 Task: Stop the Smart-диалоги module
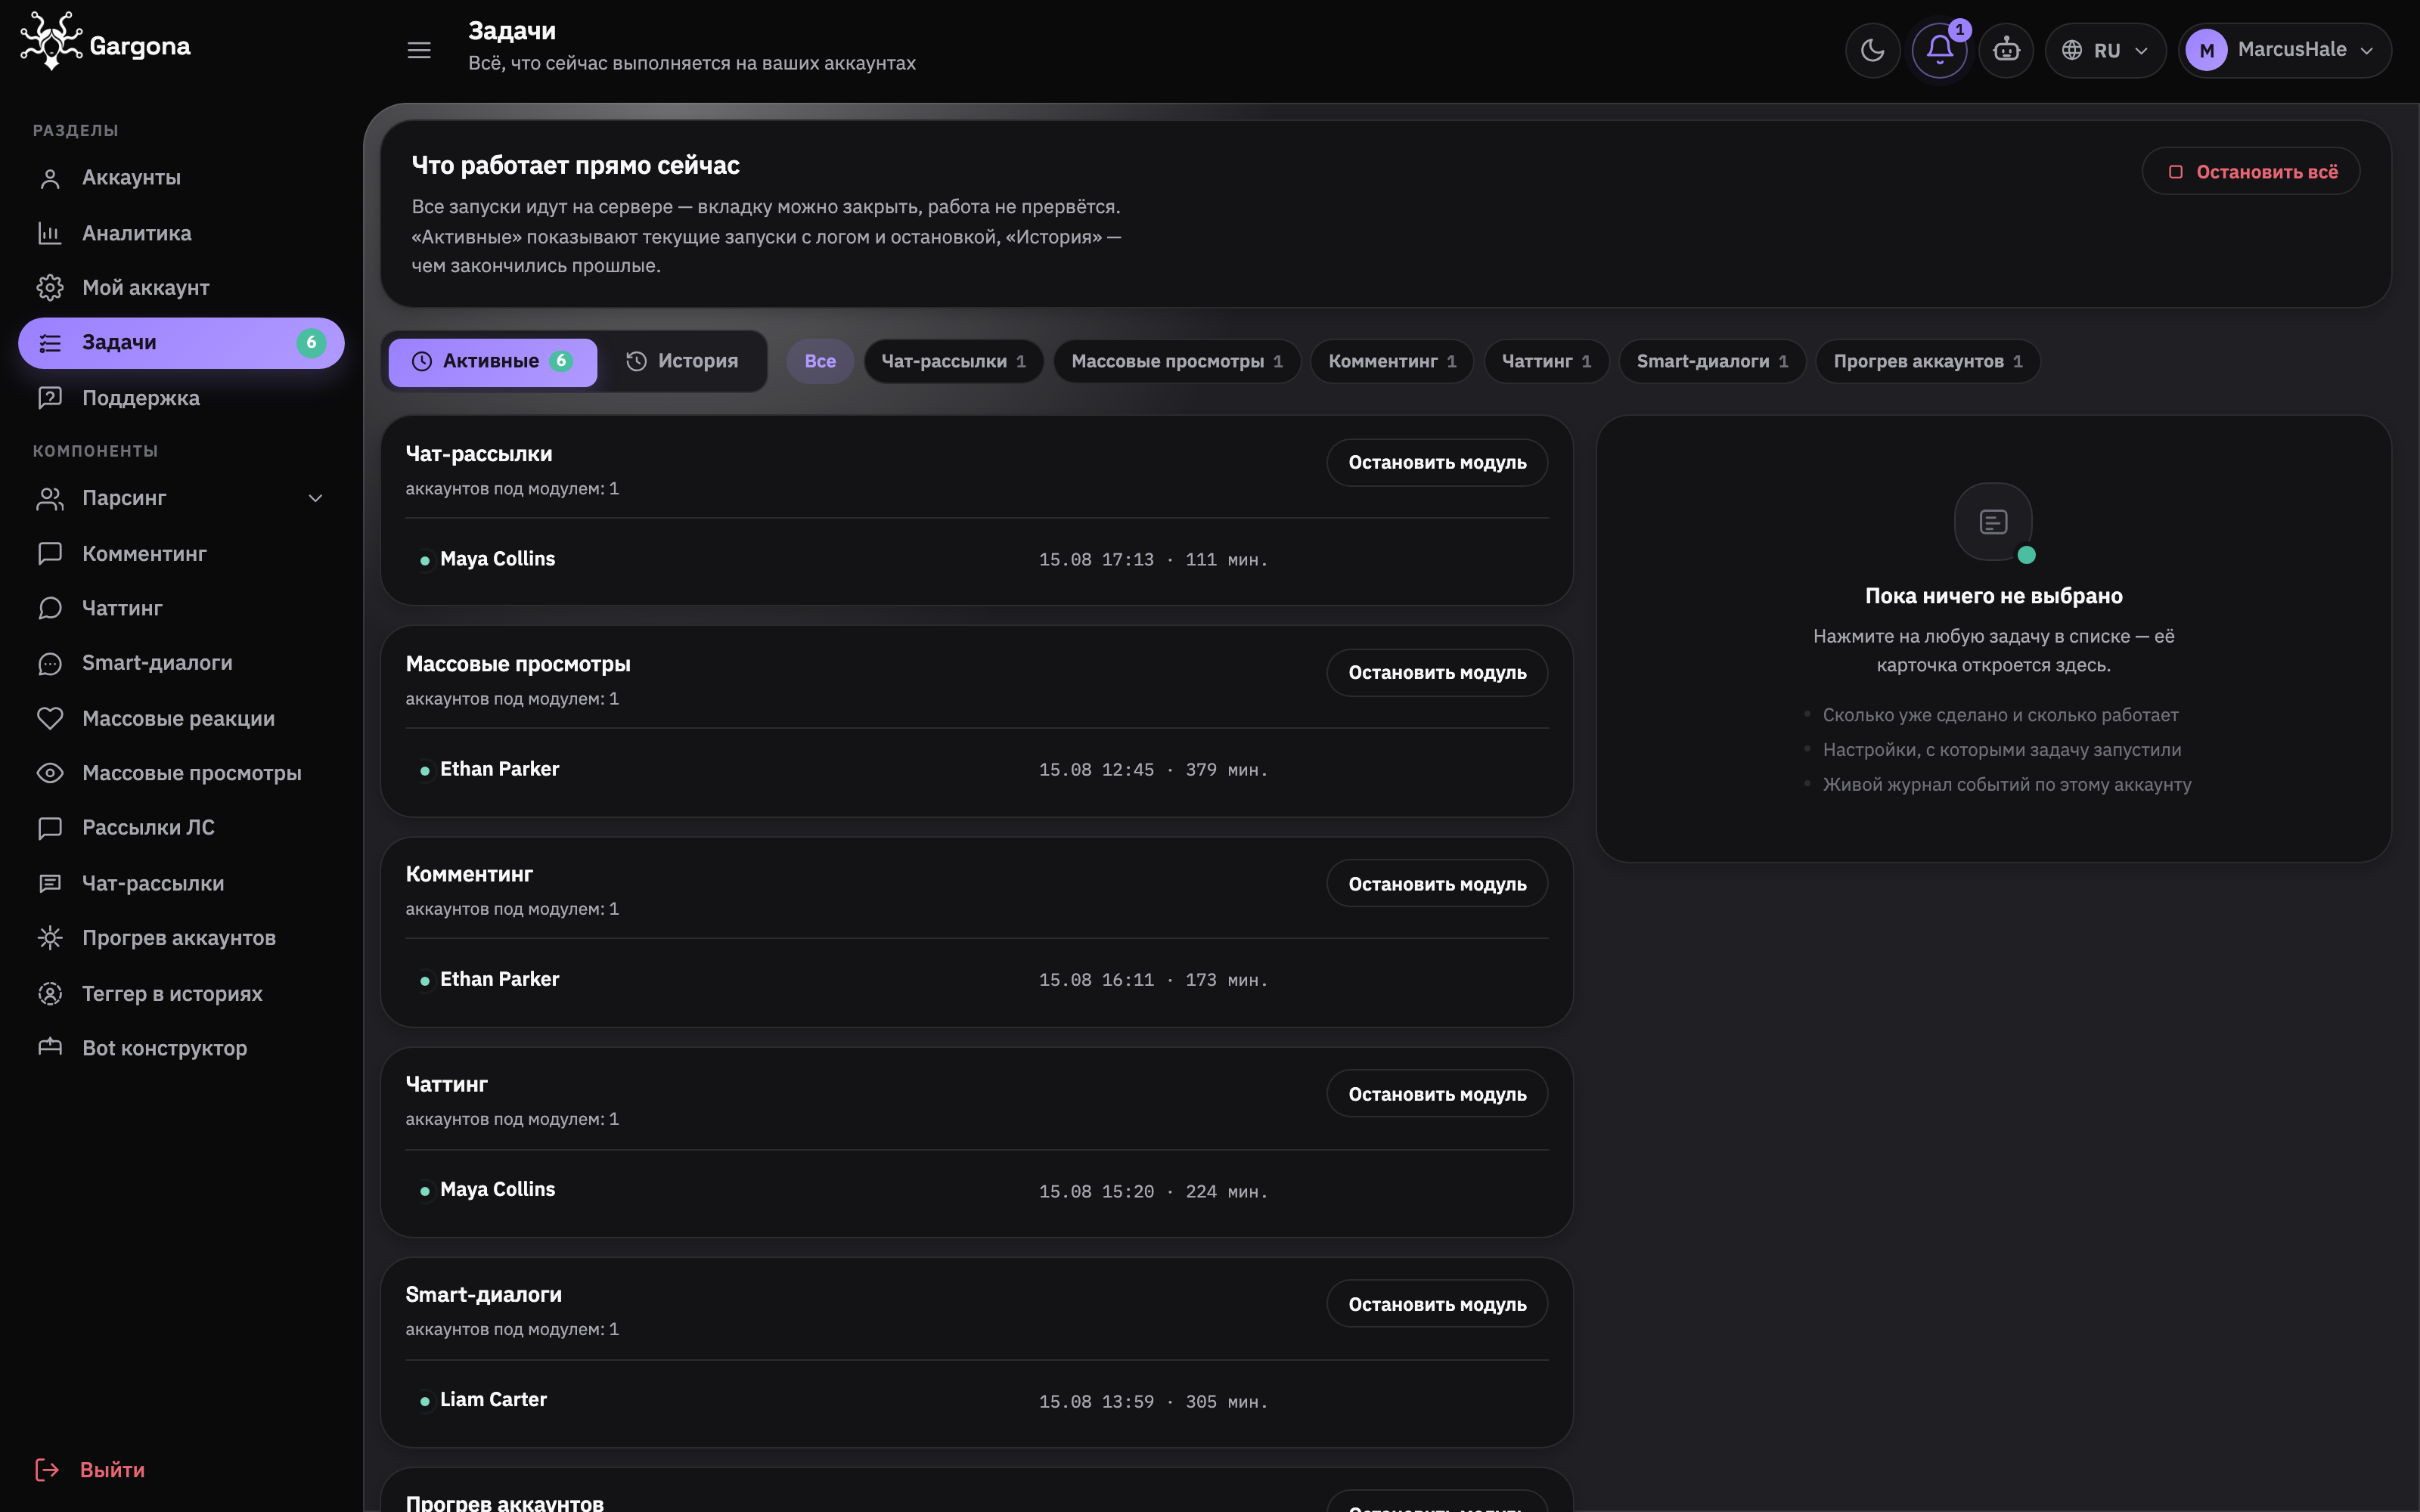(x=1437, y=1304)
